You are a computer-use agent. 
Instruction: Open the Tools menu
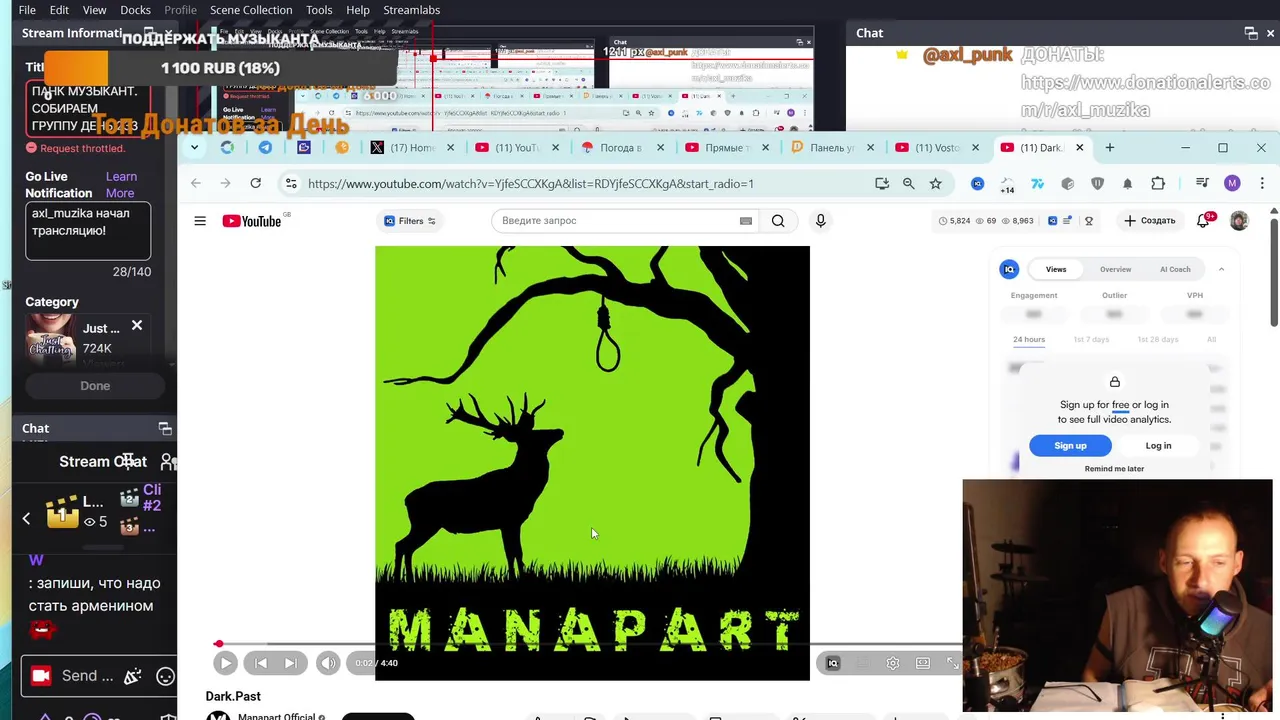click(319, 10)
